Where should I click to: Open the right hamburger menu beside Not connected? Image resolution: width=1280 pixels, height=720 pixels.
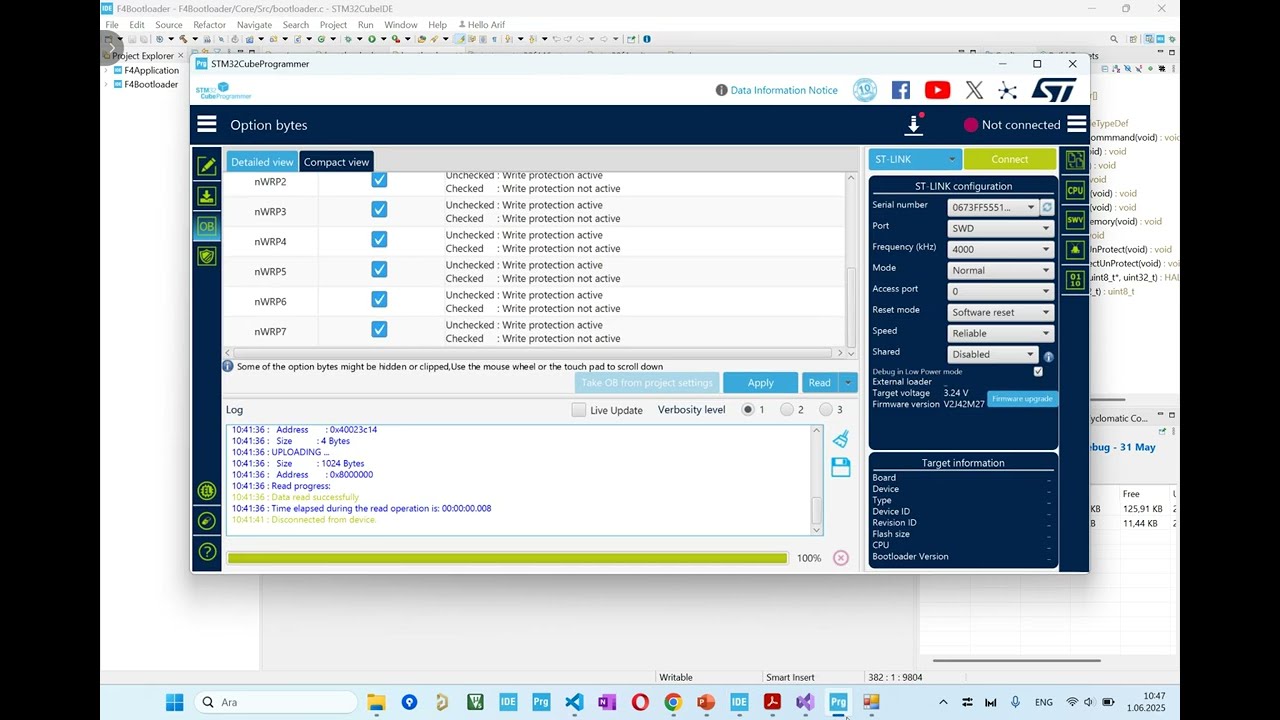1076,124
